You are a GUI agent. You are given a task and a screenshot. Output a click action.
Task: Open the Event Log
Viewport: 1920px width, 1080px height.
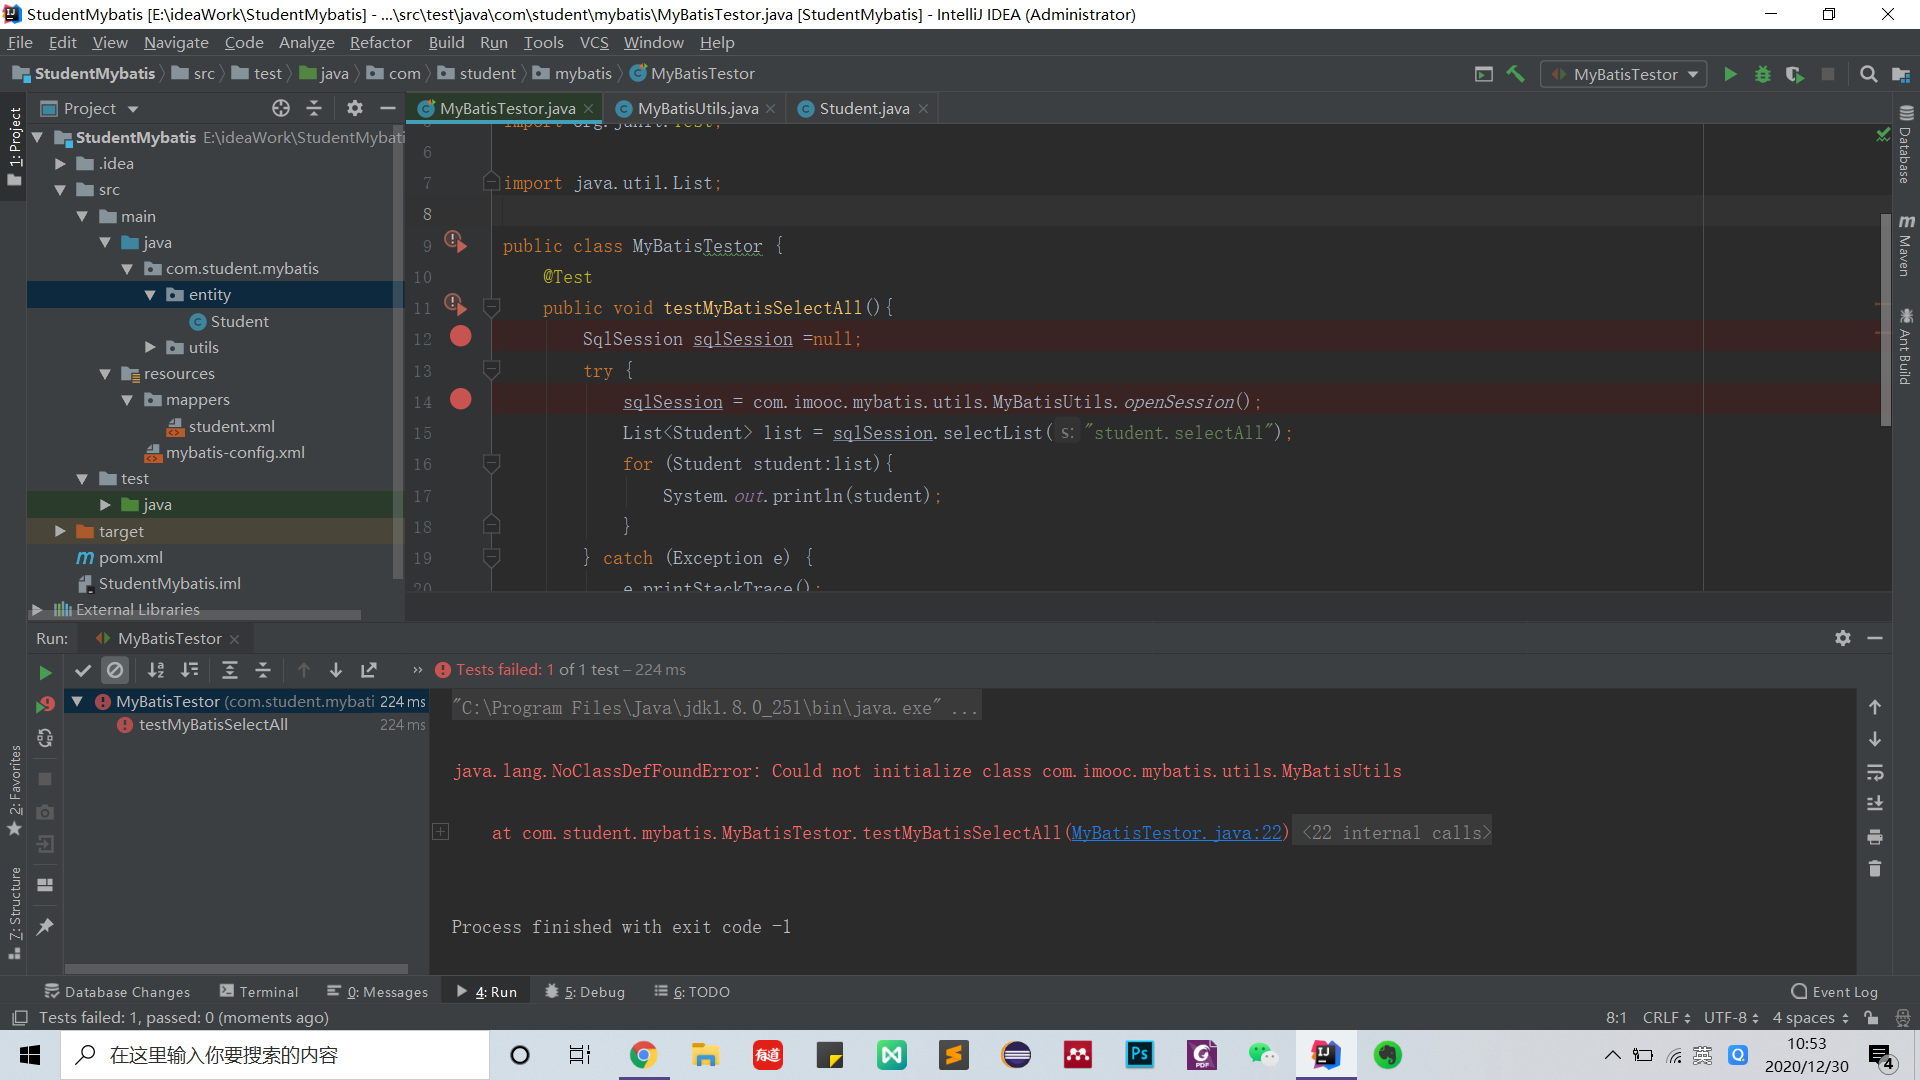click(1834, 991)
